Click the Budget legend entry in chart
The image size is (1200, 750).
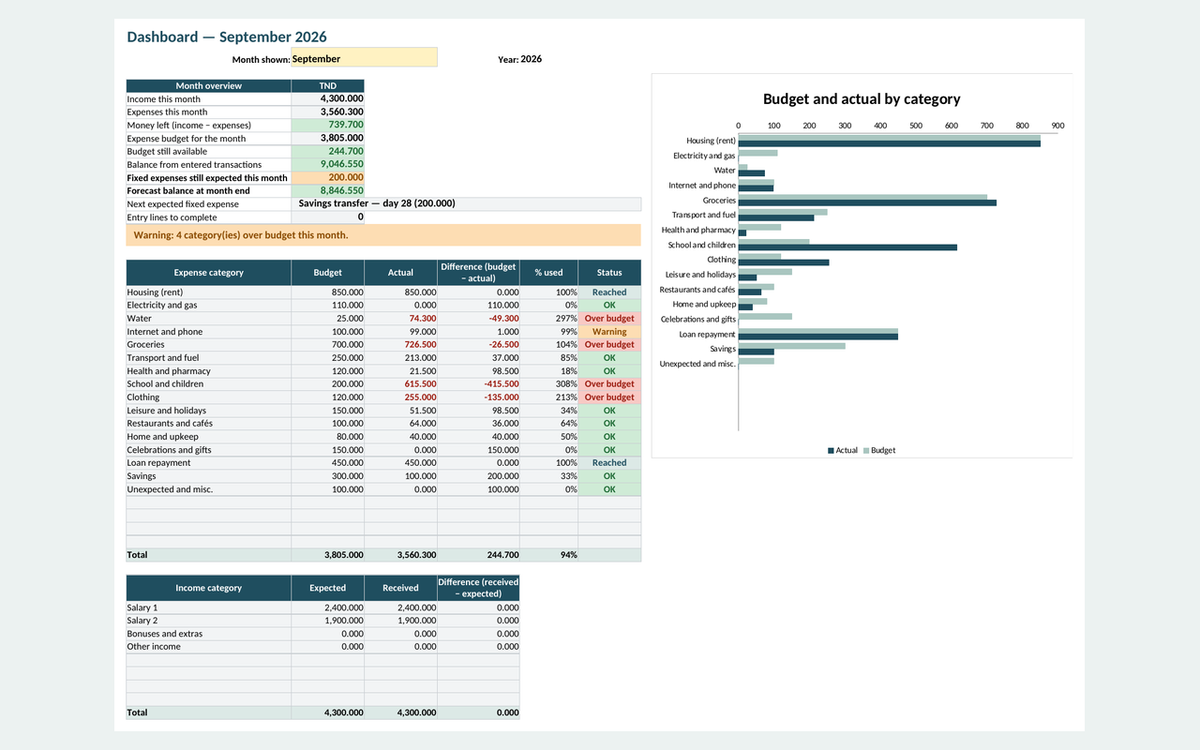click(880, 450)
